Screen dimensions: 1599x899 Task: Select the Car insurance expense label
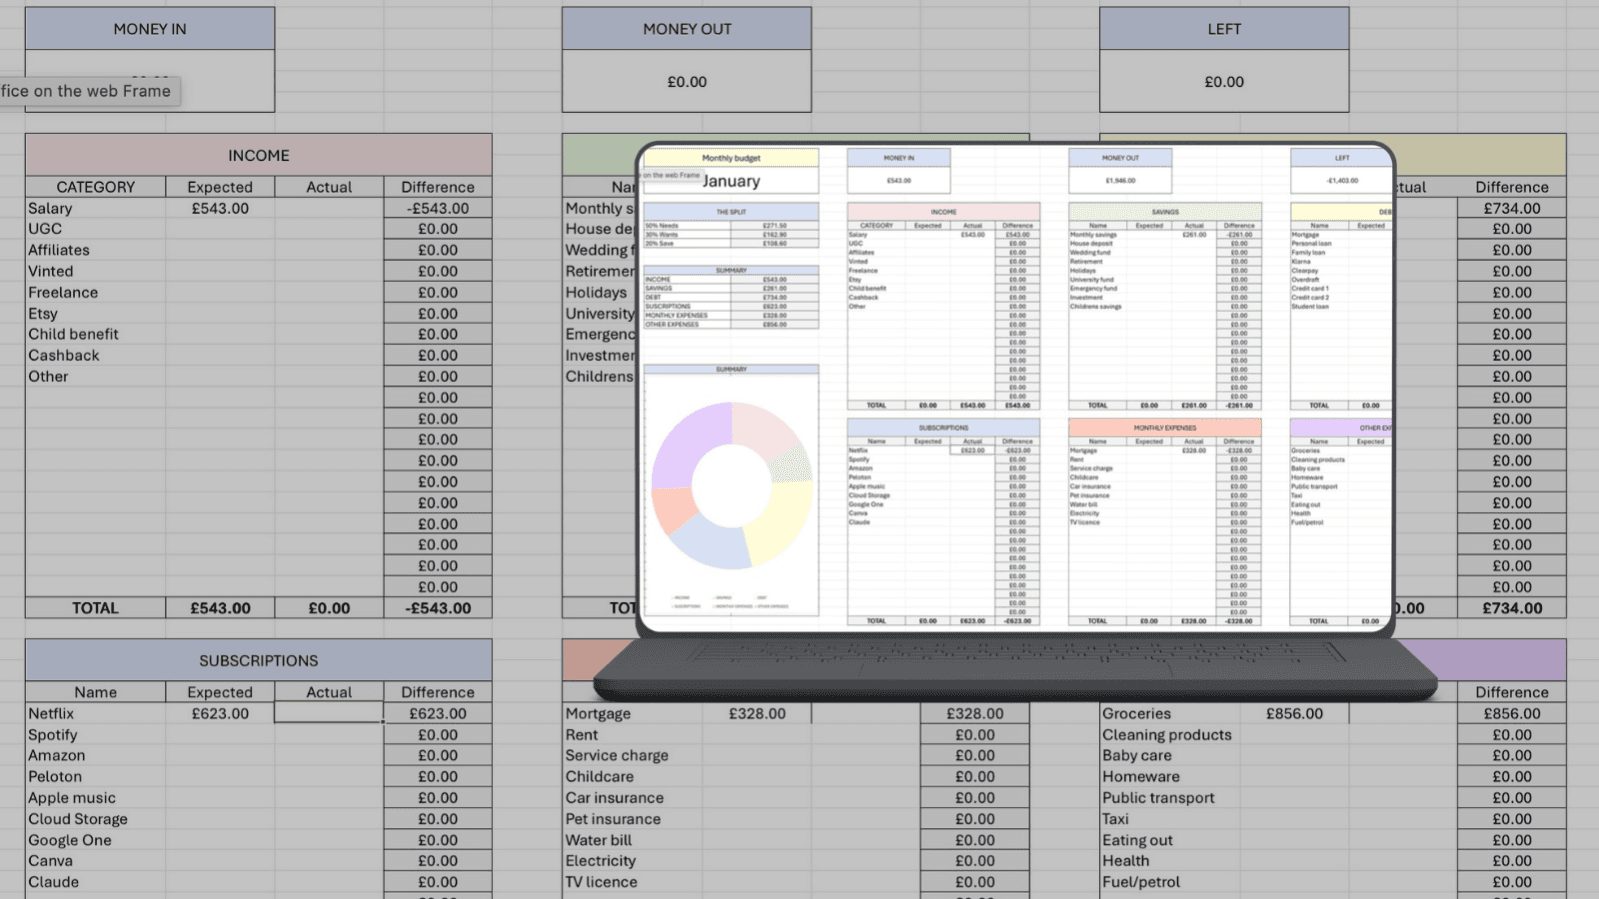pos(614,798)
